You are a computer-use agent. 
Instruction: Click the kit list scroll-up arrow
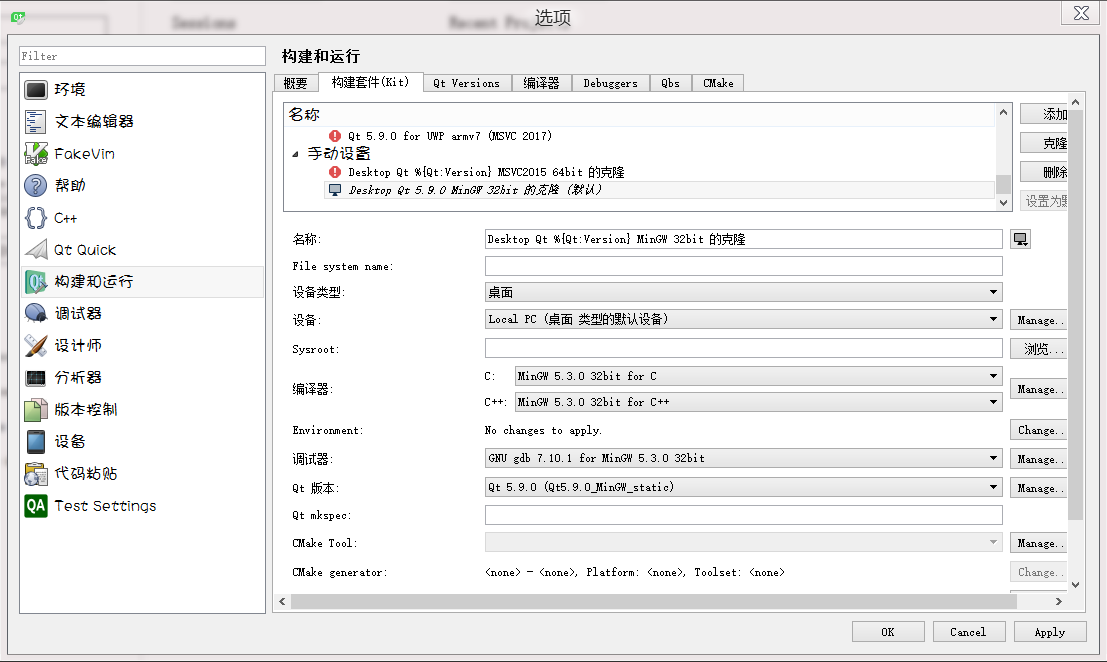tap(1003, 112)
